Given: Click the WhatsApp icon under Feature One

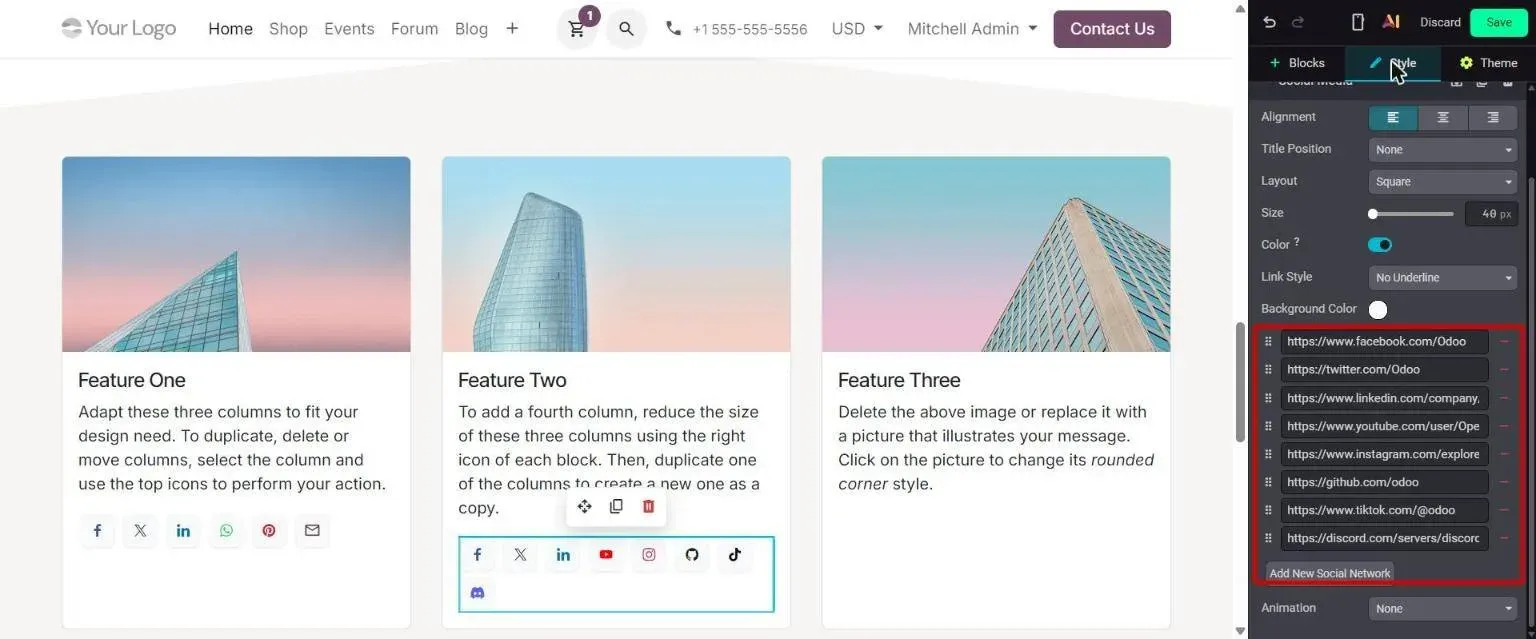Looking at the screenshot, I should (x=226, y=530).
